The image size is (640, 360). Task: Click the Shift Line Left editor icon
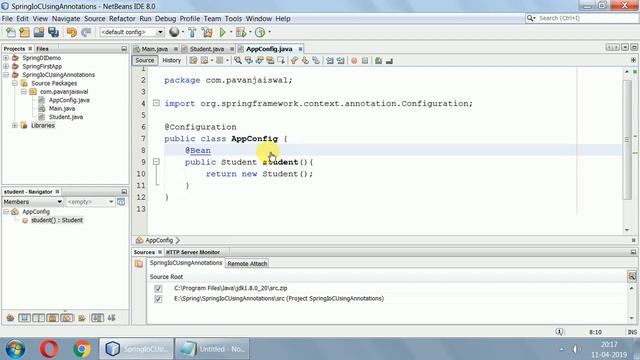coord(329,61)
